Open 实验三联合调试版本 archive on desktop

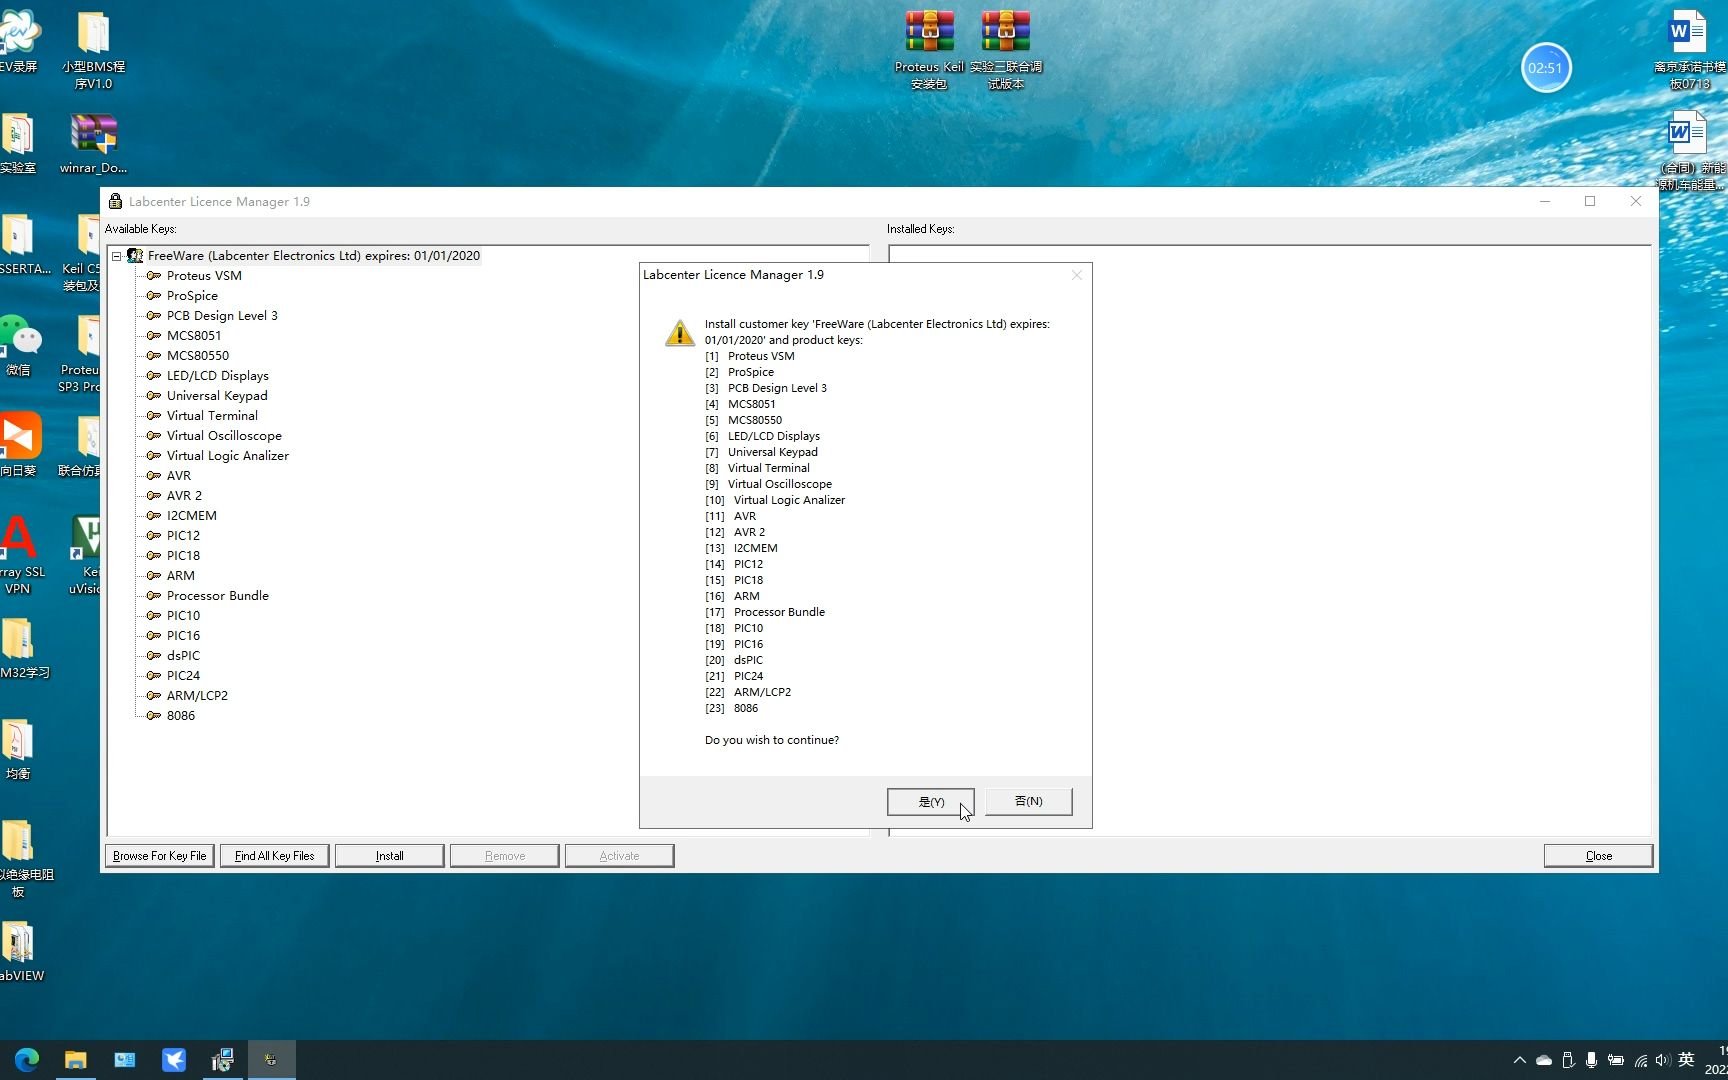[1006, 50]
